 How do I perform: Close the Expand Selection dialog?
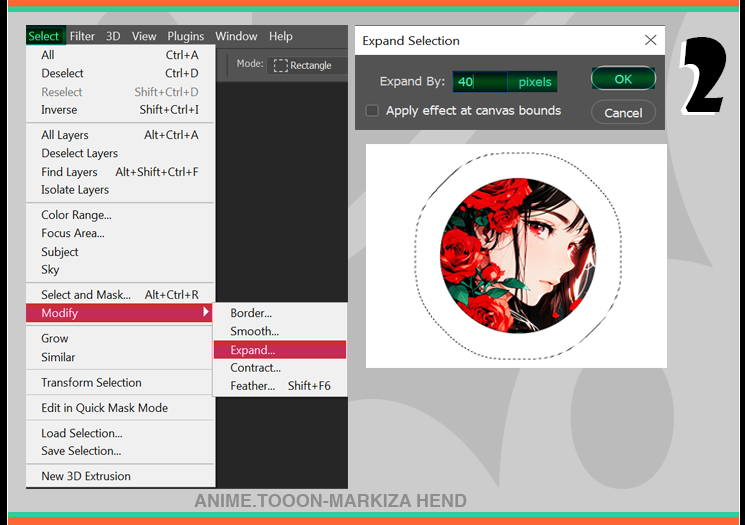pyautogui.click(x=650, y=40)
